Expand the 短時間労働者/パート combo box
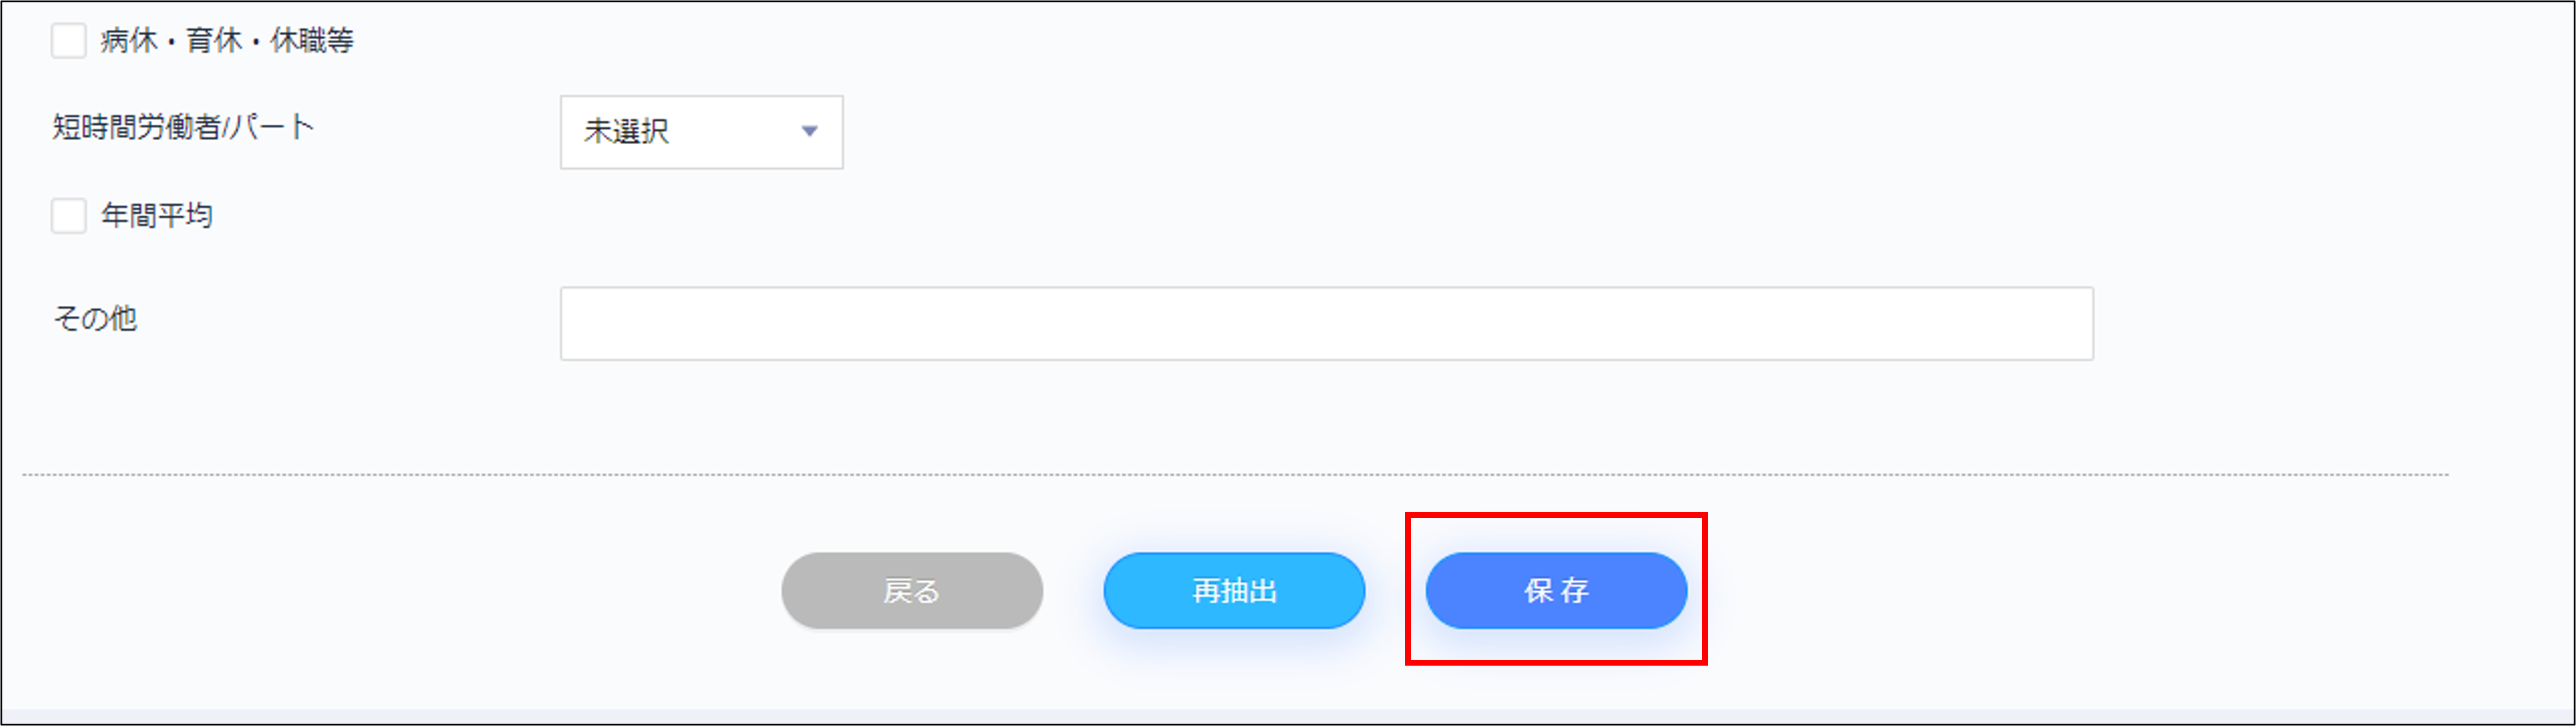Viewport: 2576px width, 726px height. tap(701, 132)
